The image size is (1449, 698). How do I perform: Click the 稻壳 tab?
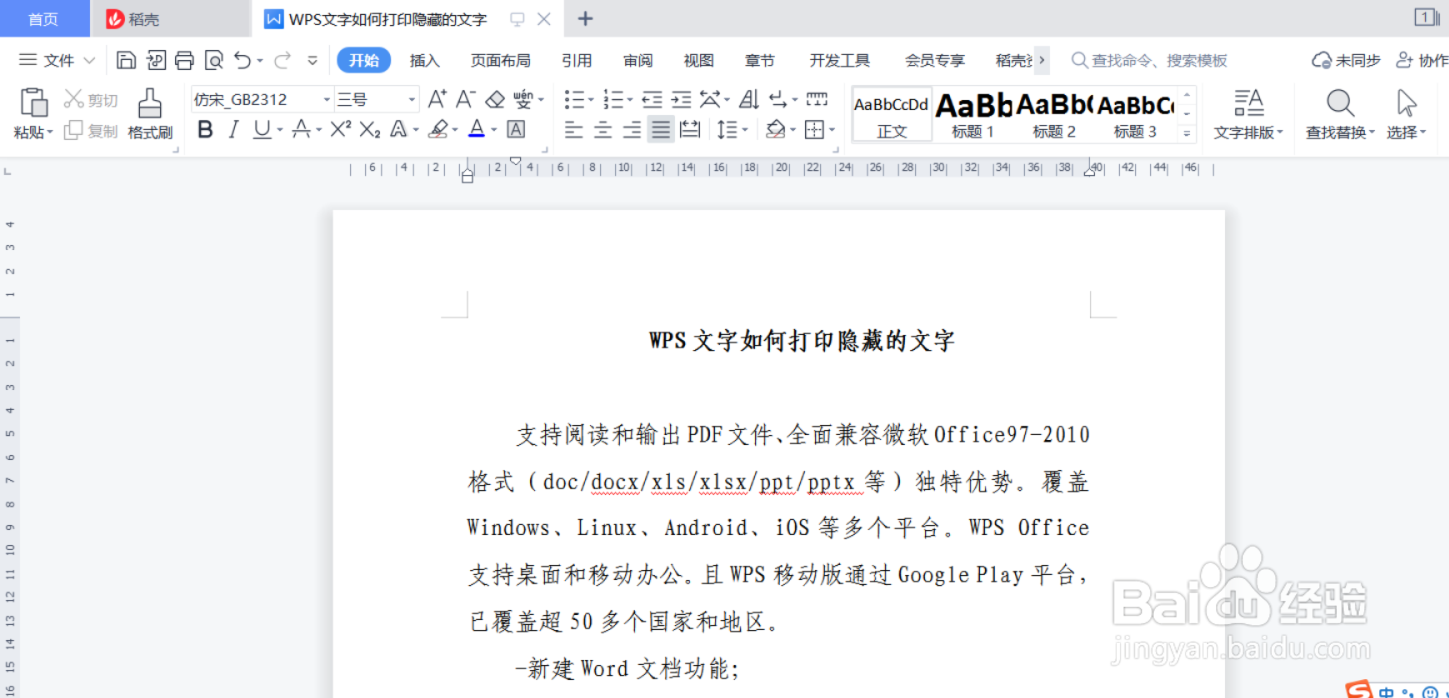click(170, 19)
